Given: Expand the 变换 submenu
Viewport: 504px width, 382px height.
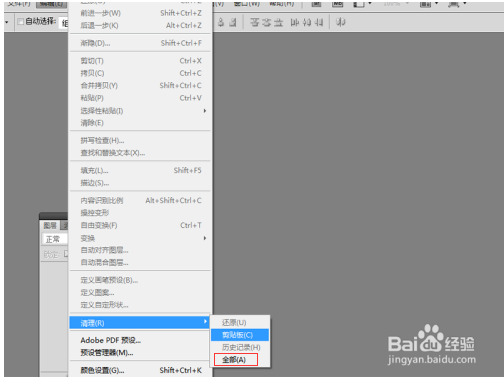Looking at the screenshot, I should (140, 238).
